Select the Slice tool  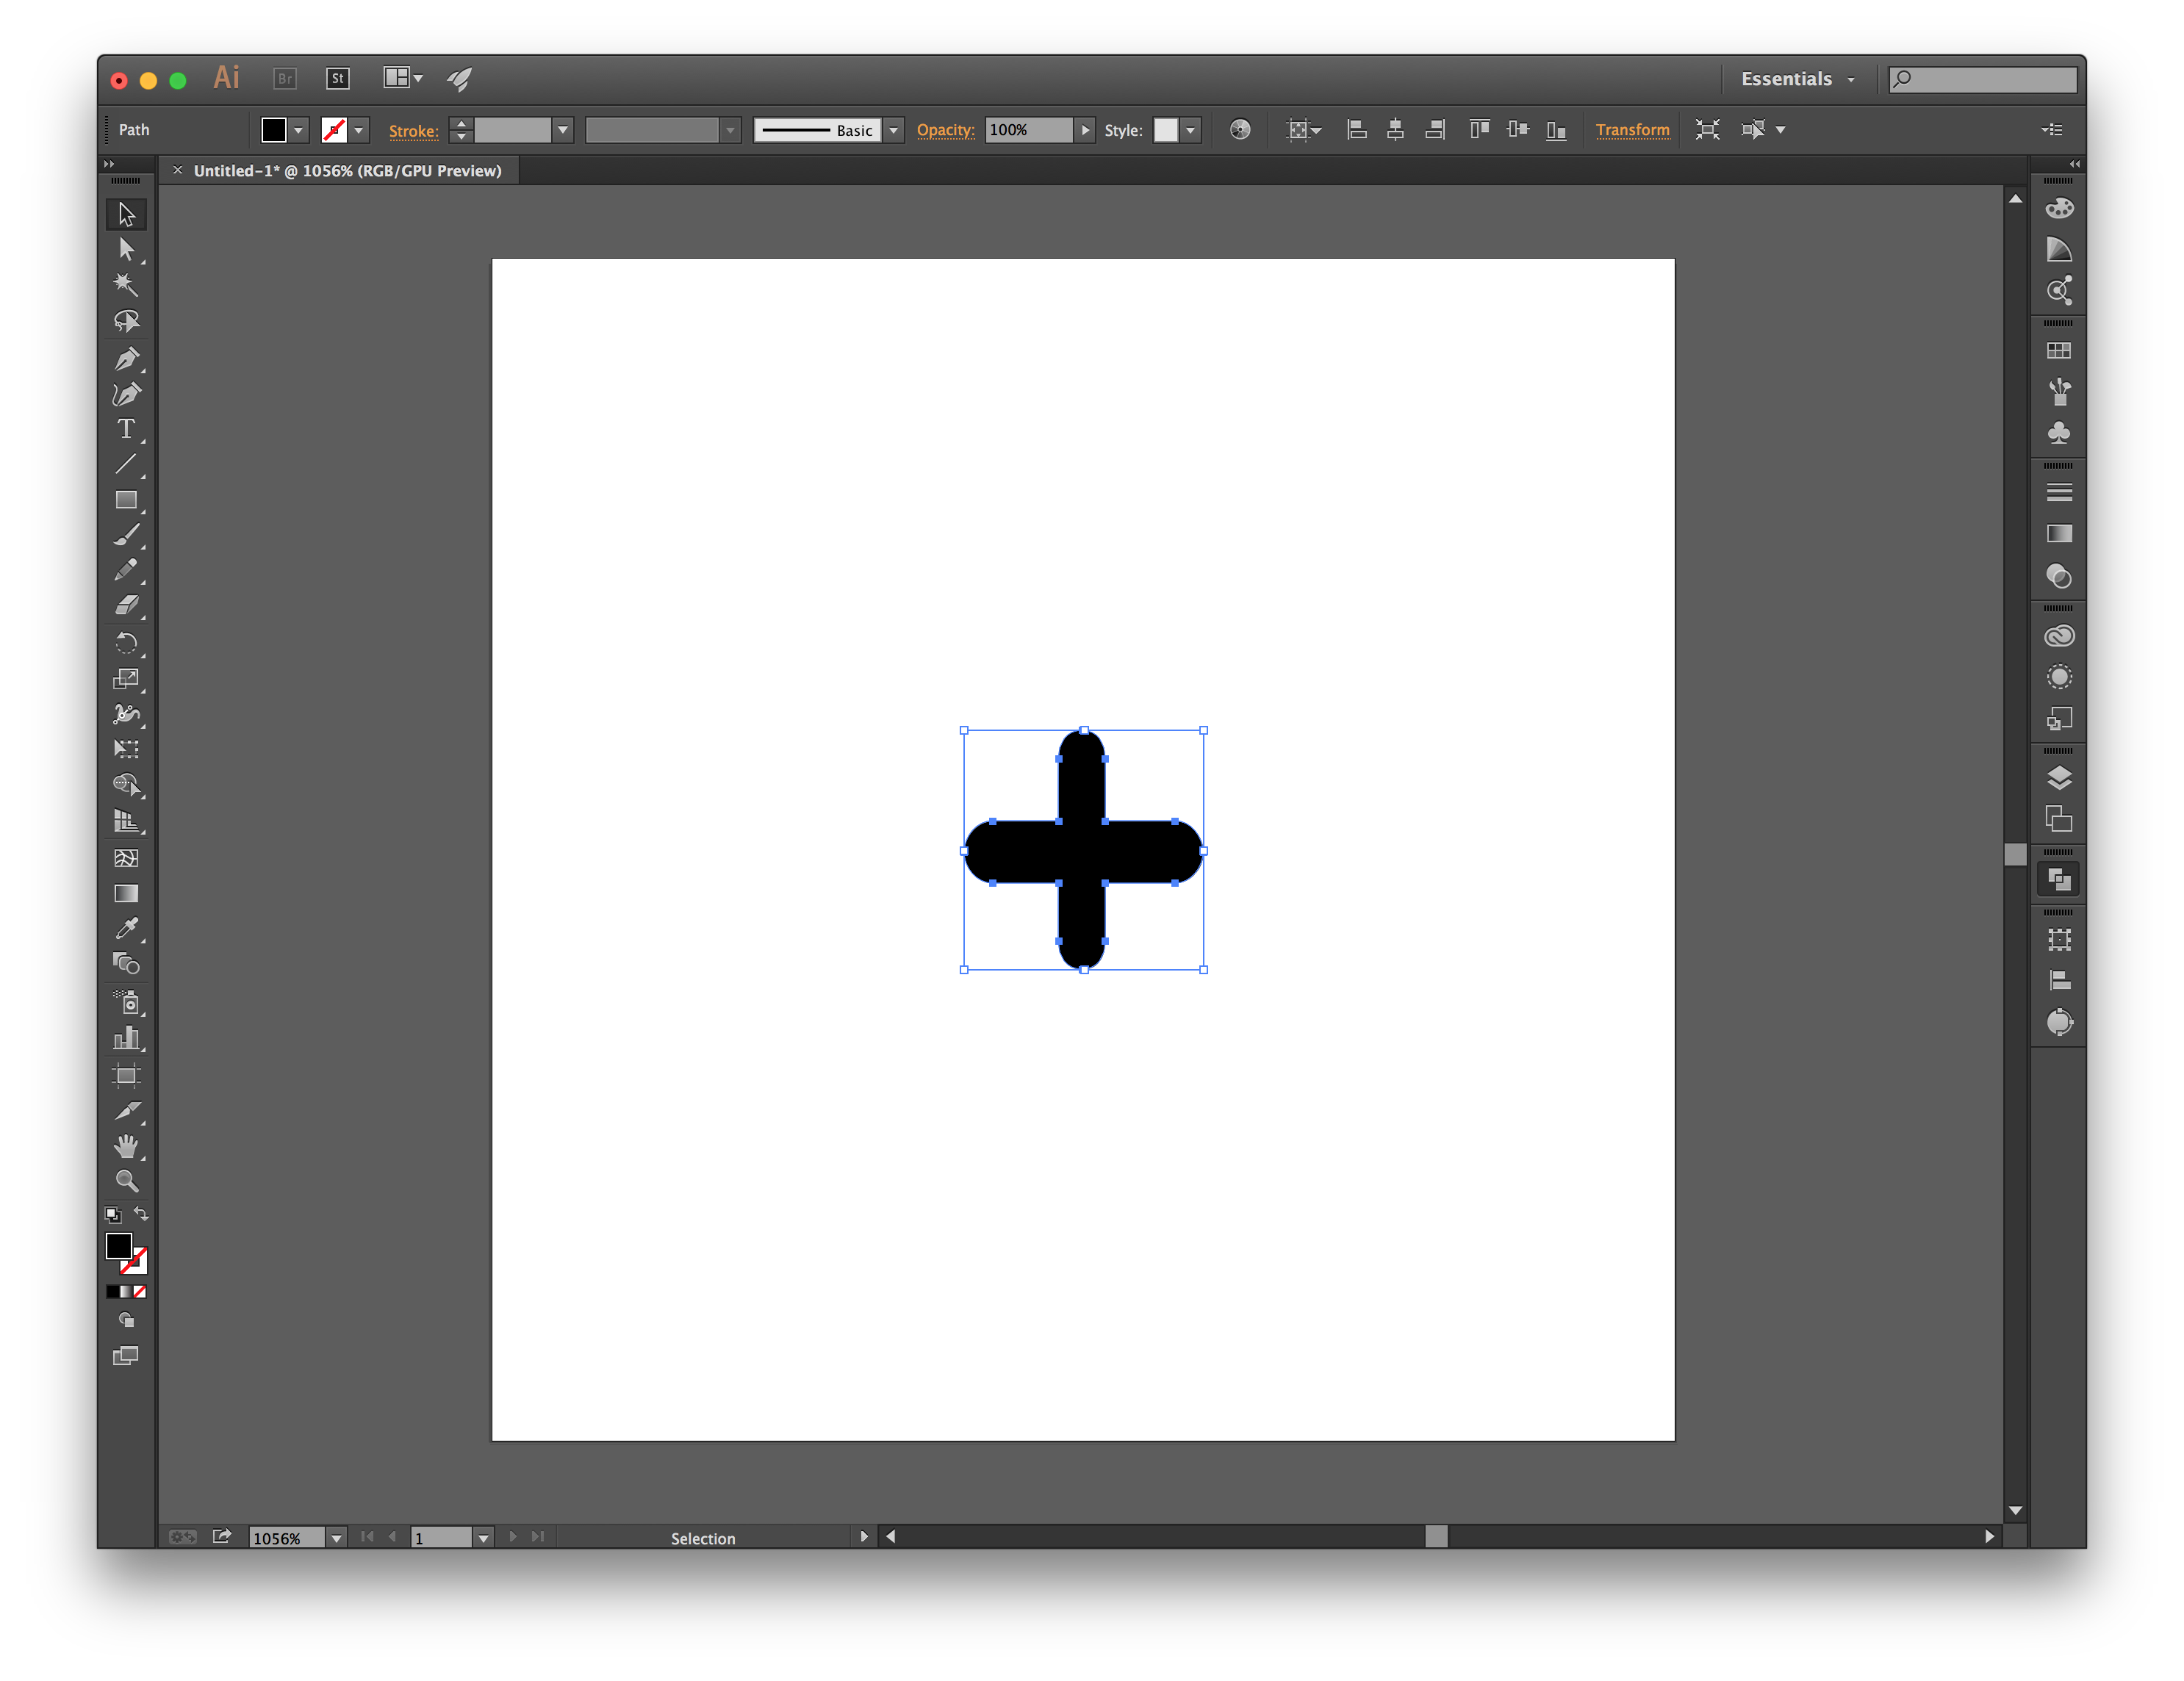126,1111
